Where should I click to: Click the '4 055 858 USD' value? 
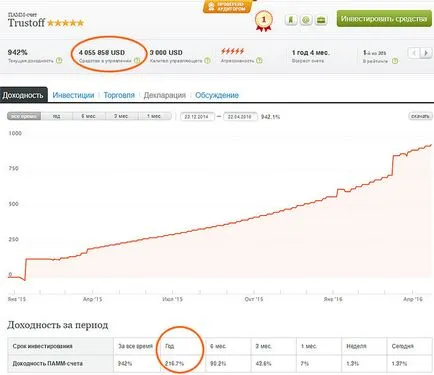point(102,52)
